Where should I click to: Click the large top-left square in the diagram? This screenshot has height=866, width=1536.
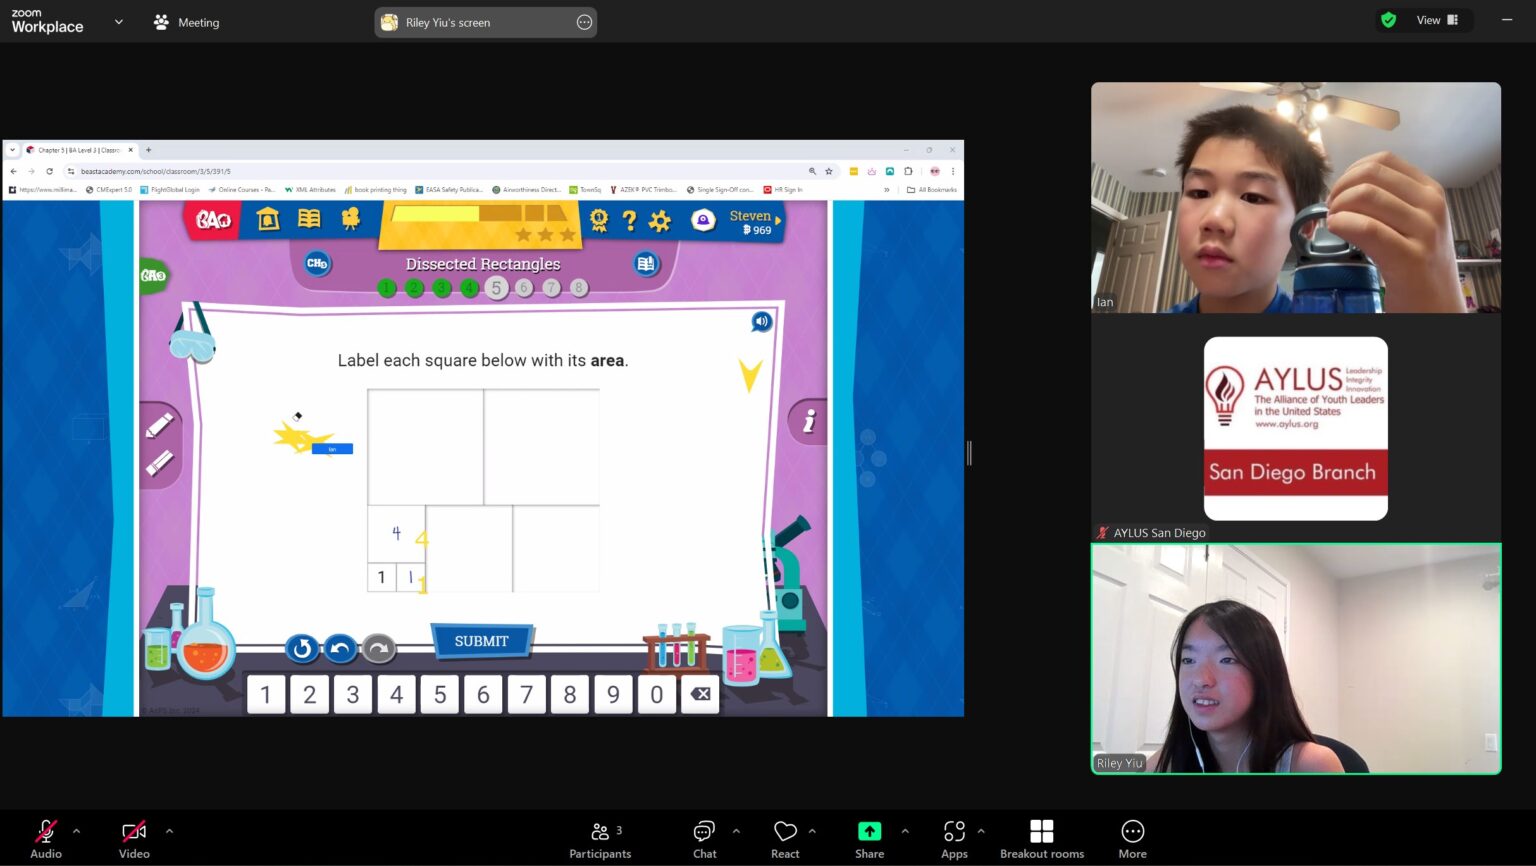426,447
